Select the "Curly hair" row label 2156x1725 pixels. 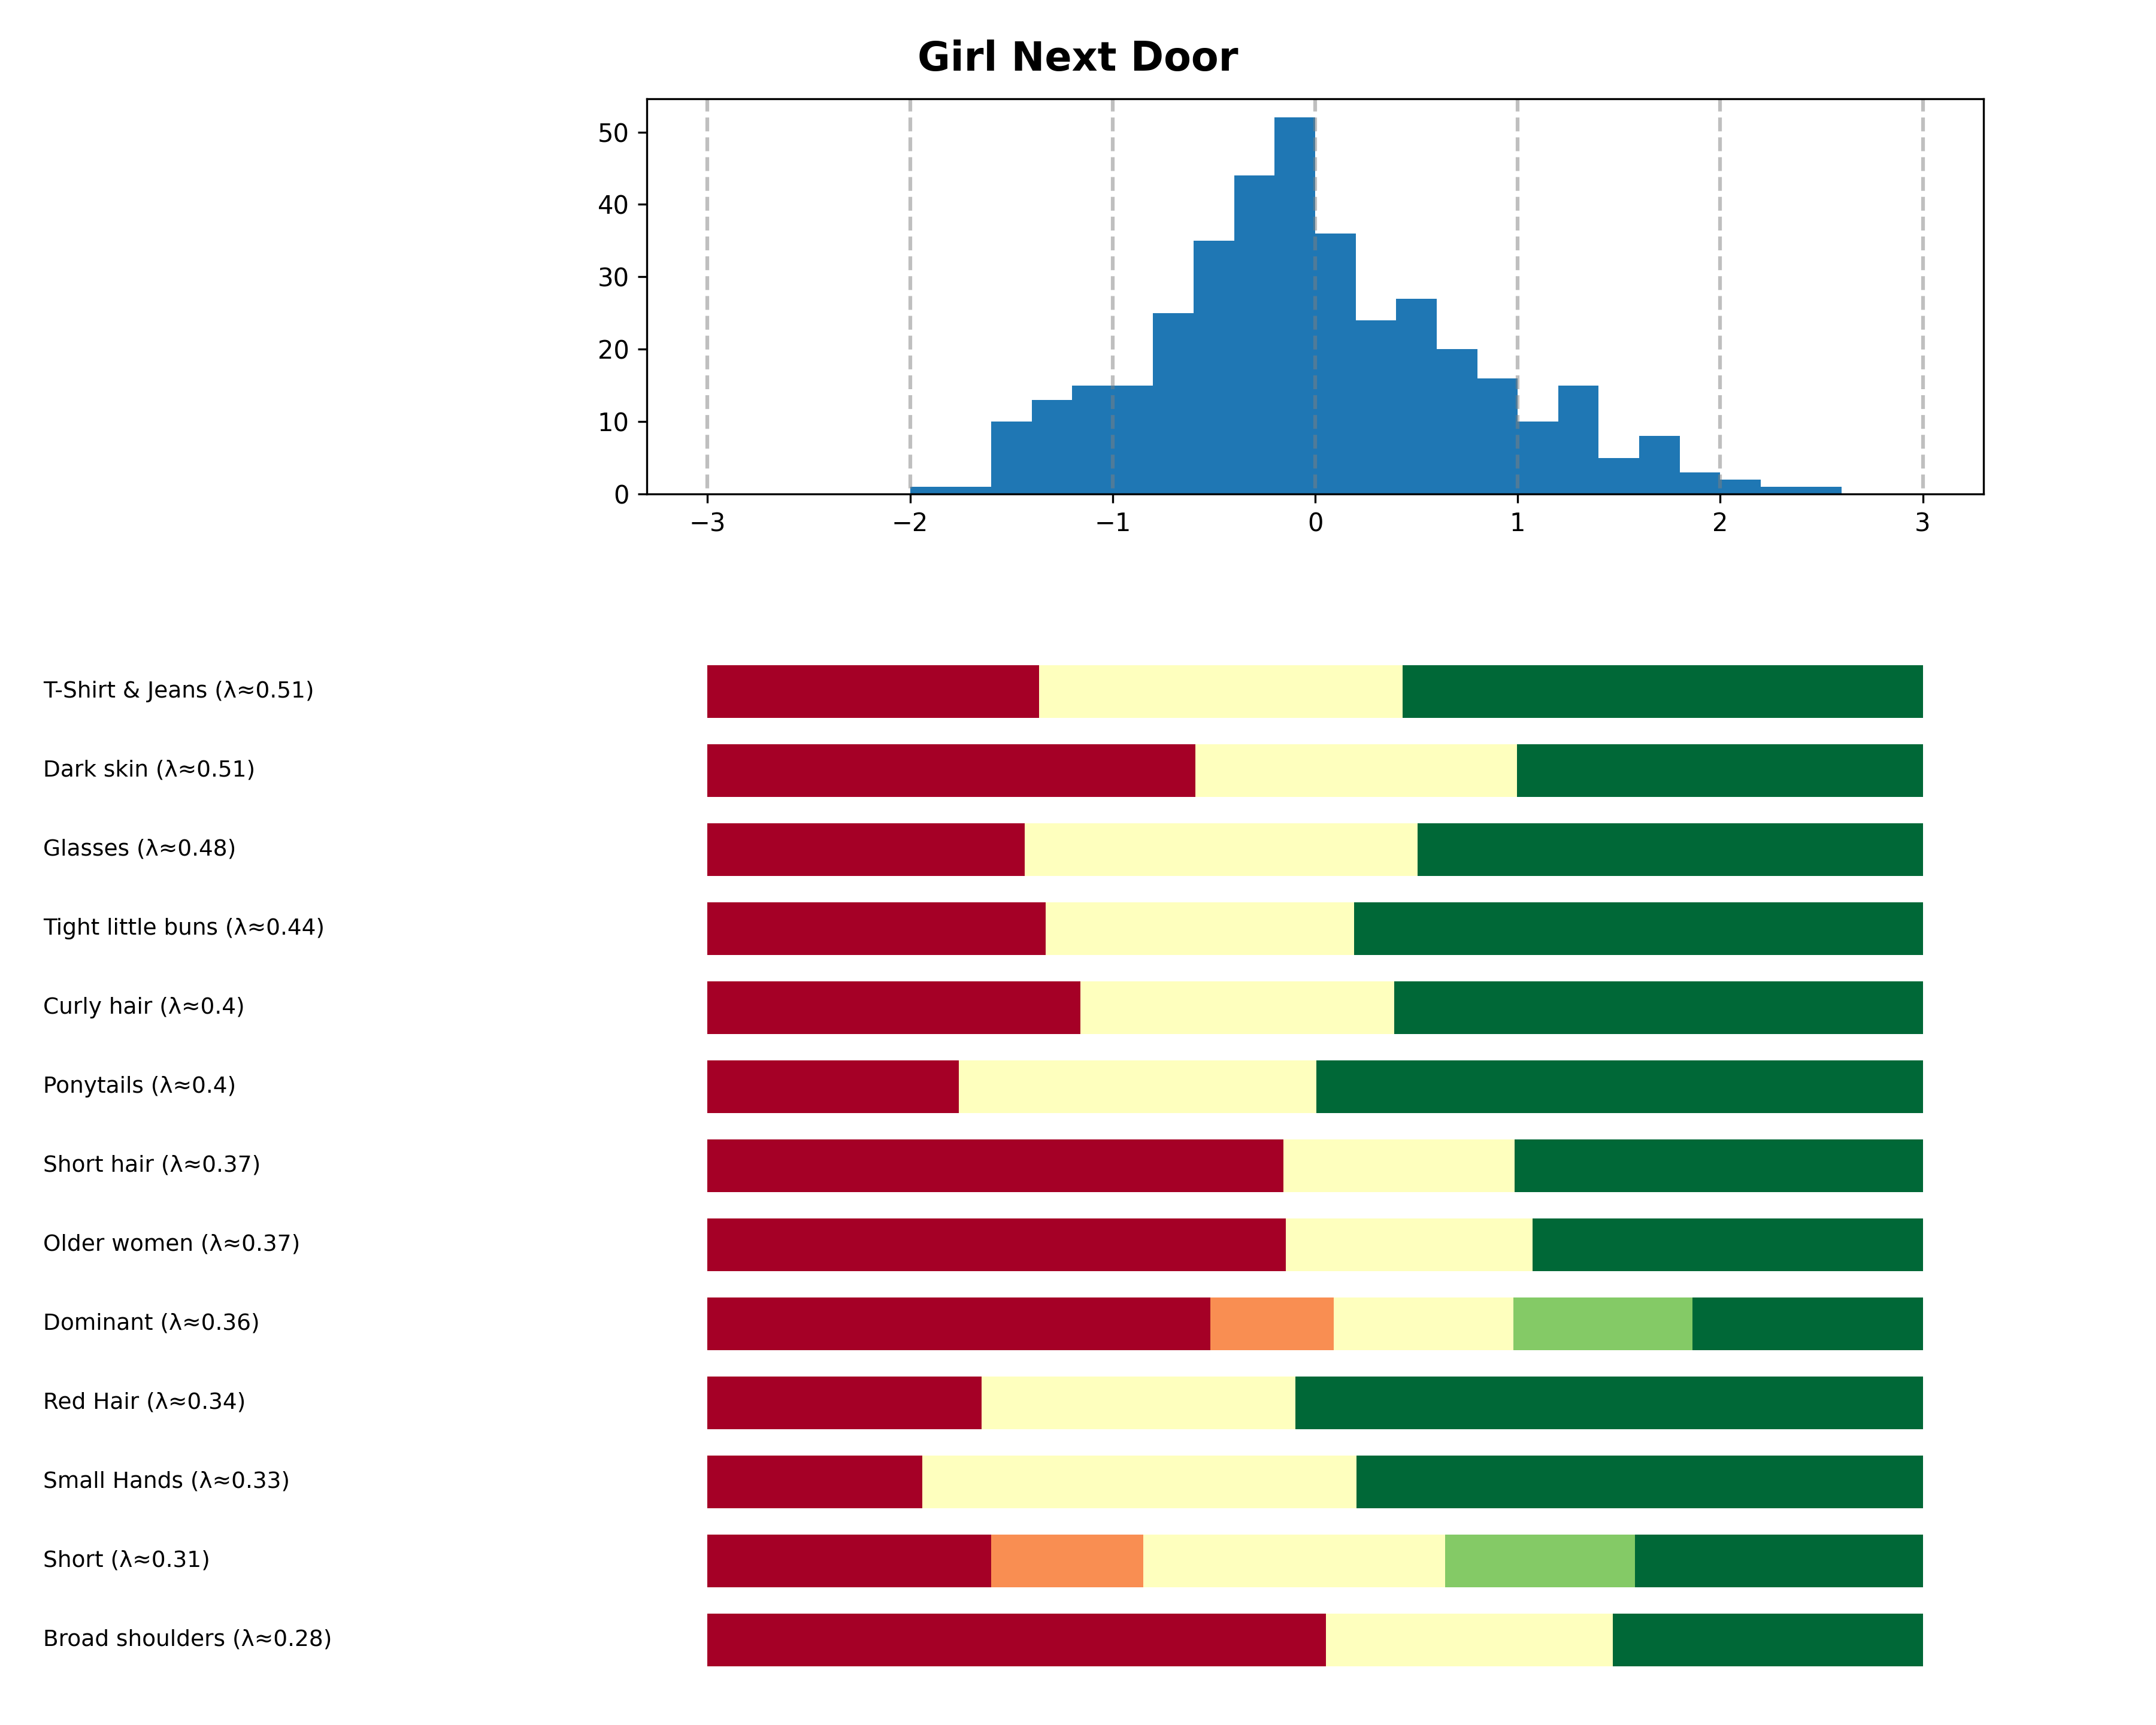(143, 1006)
